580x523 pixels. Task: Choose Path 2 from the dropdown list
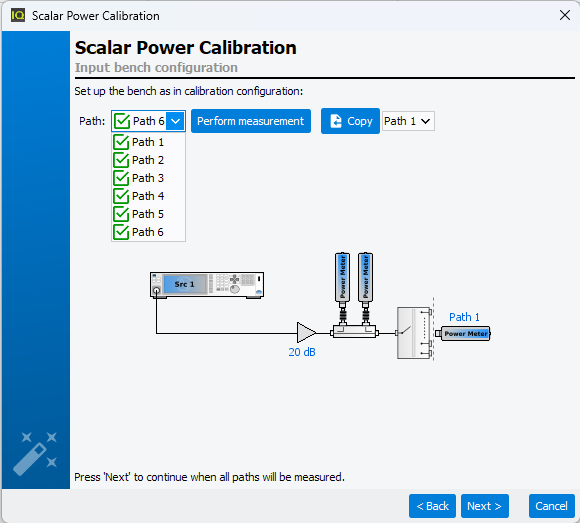click(148, 160)
